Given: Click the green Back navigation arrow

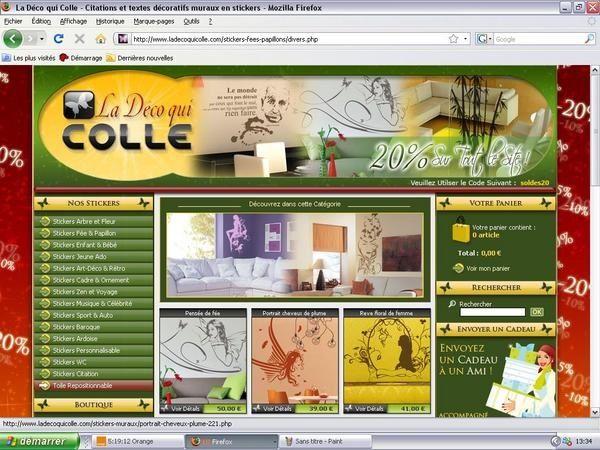Looking at the screenshot, I should tap(13, 39).
